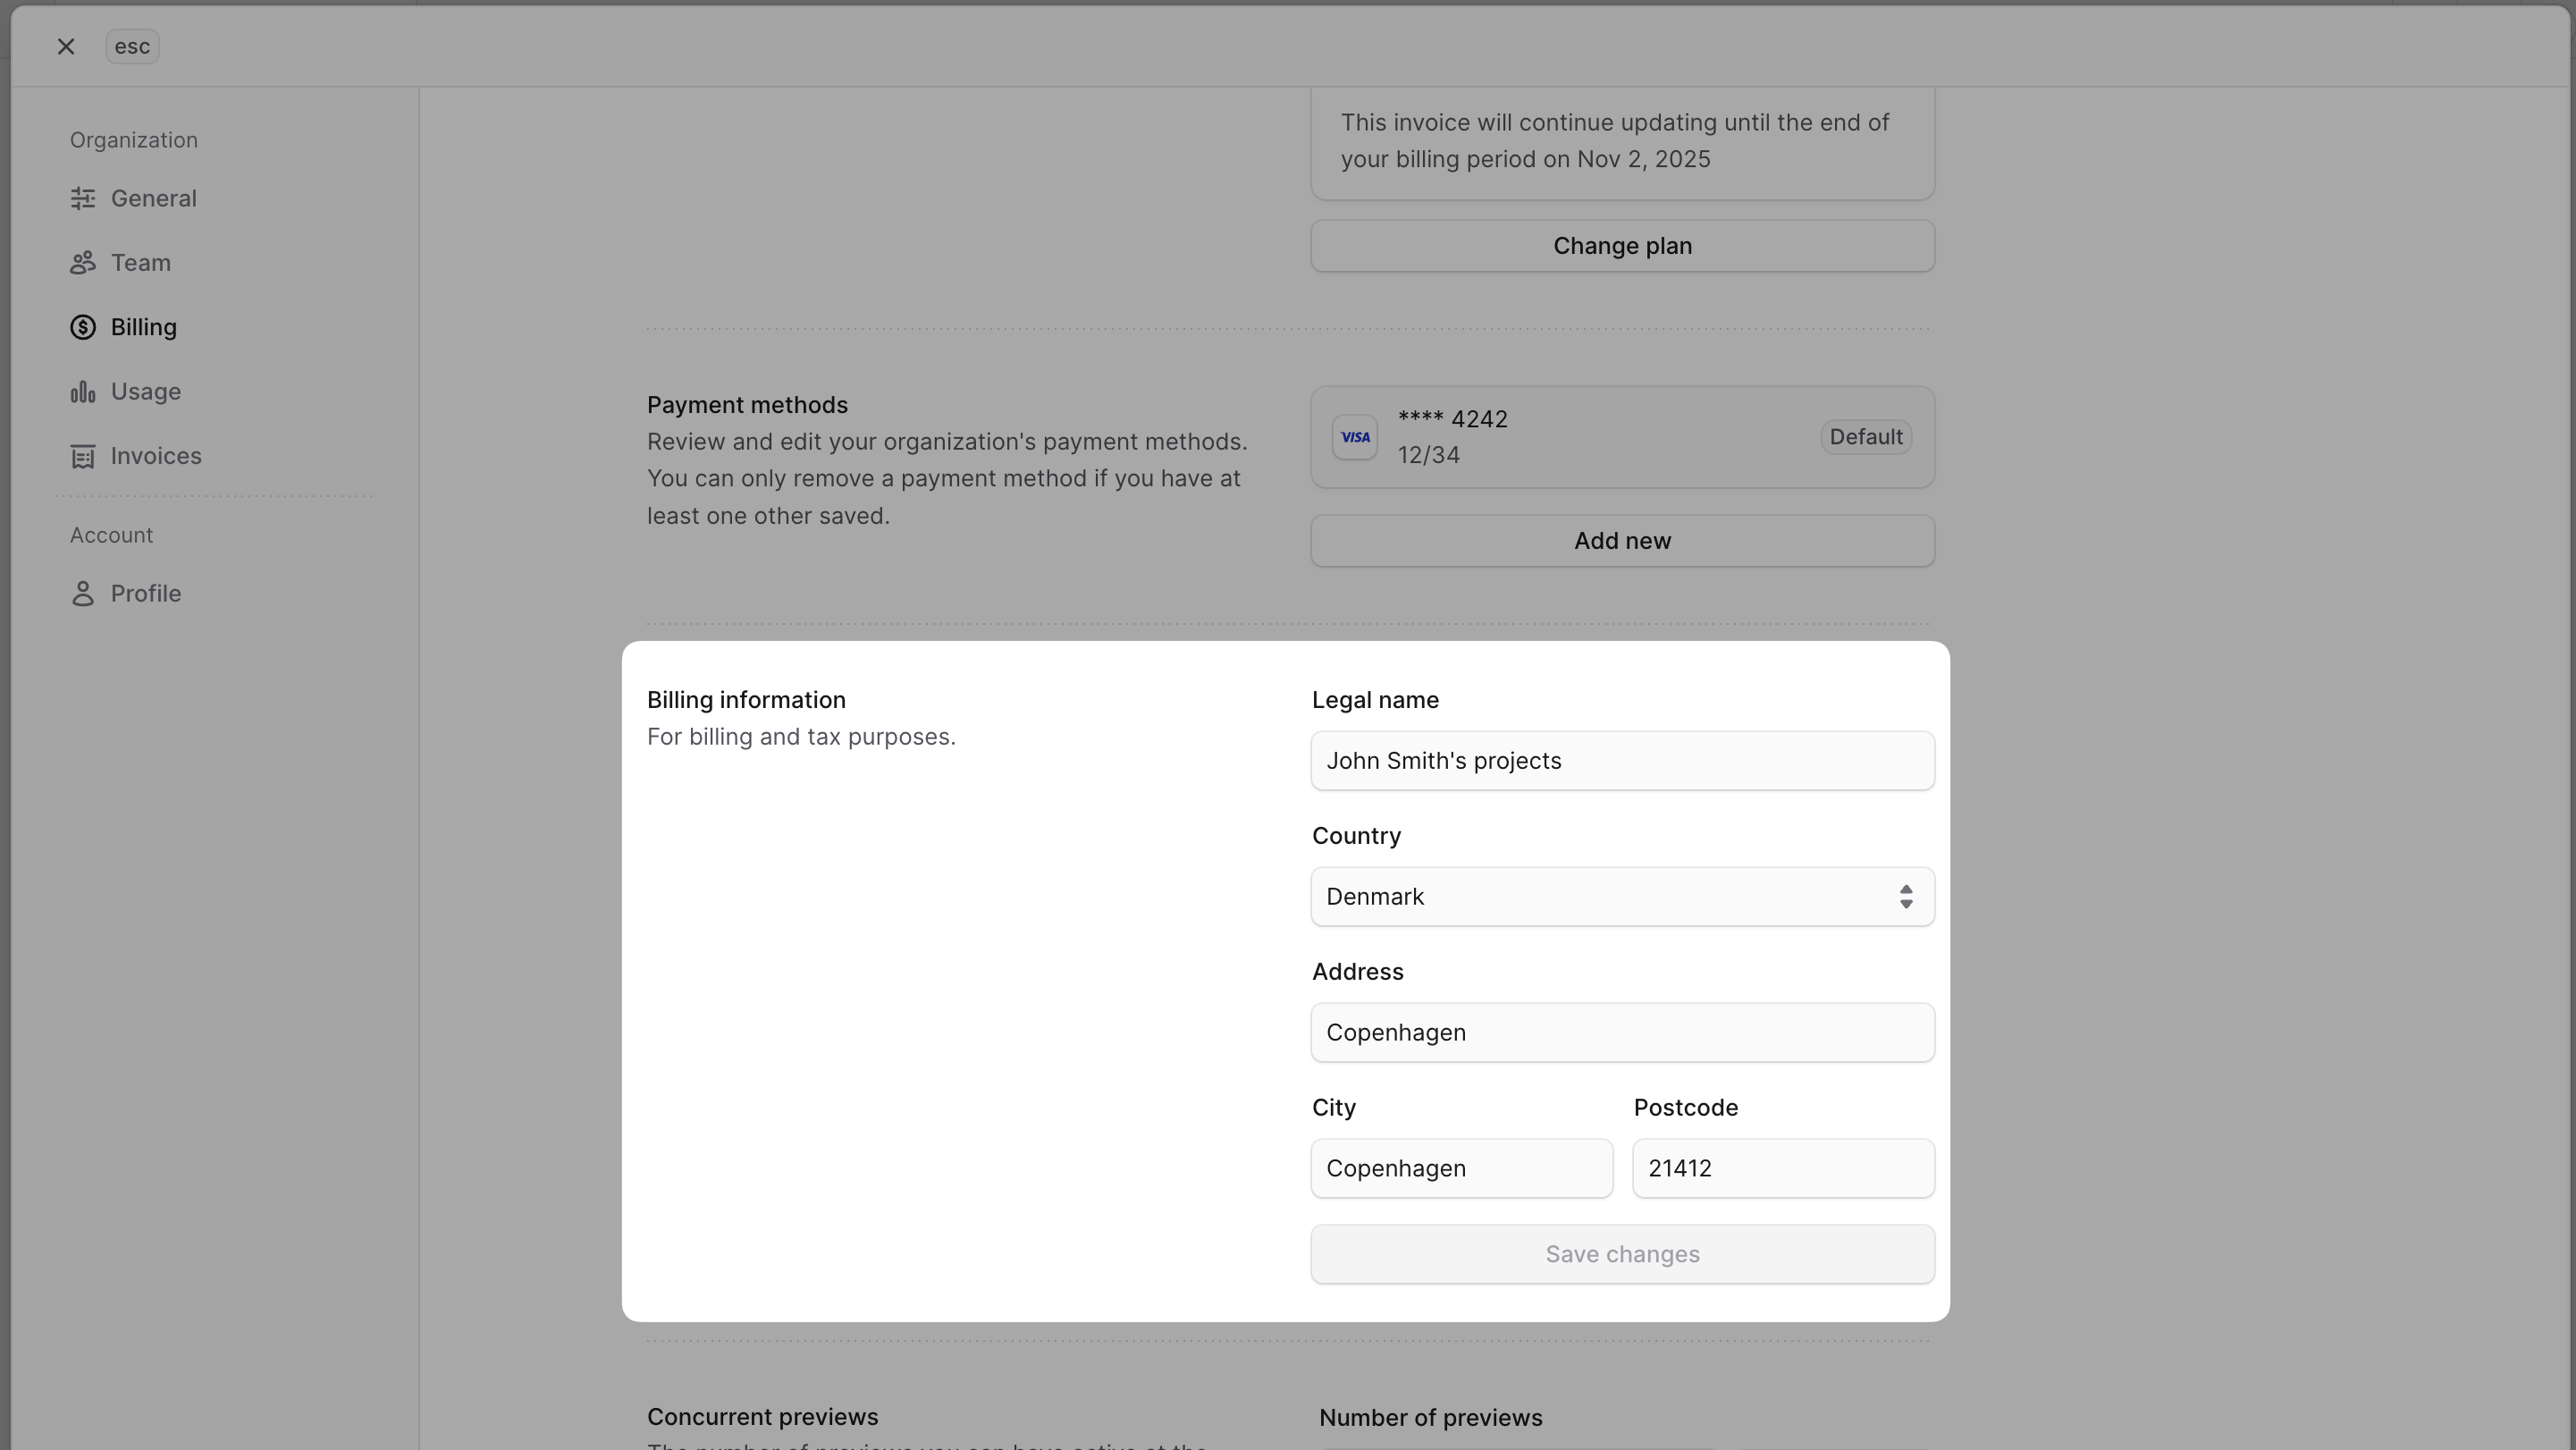Open Usage via the bar chart icon

pyautogui.click(x=84, y=391)
